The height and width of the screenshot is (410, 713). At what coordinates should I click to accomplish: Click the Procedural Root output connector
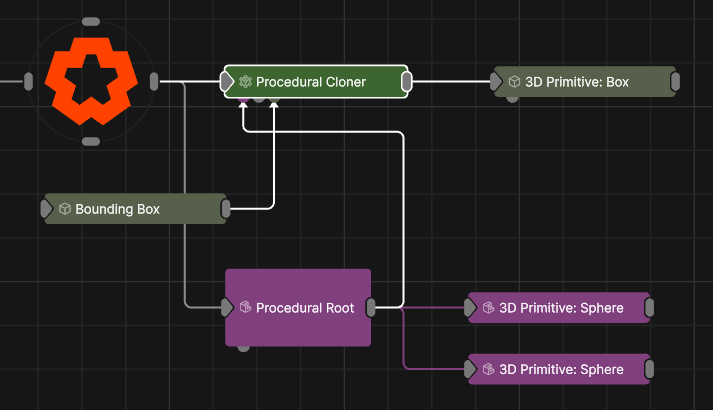[371, 308]
